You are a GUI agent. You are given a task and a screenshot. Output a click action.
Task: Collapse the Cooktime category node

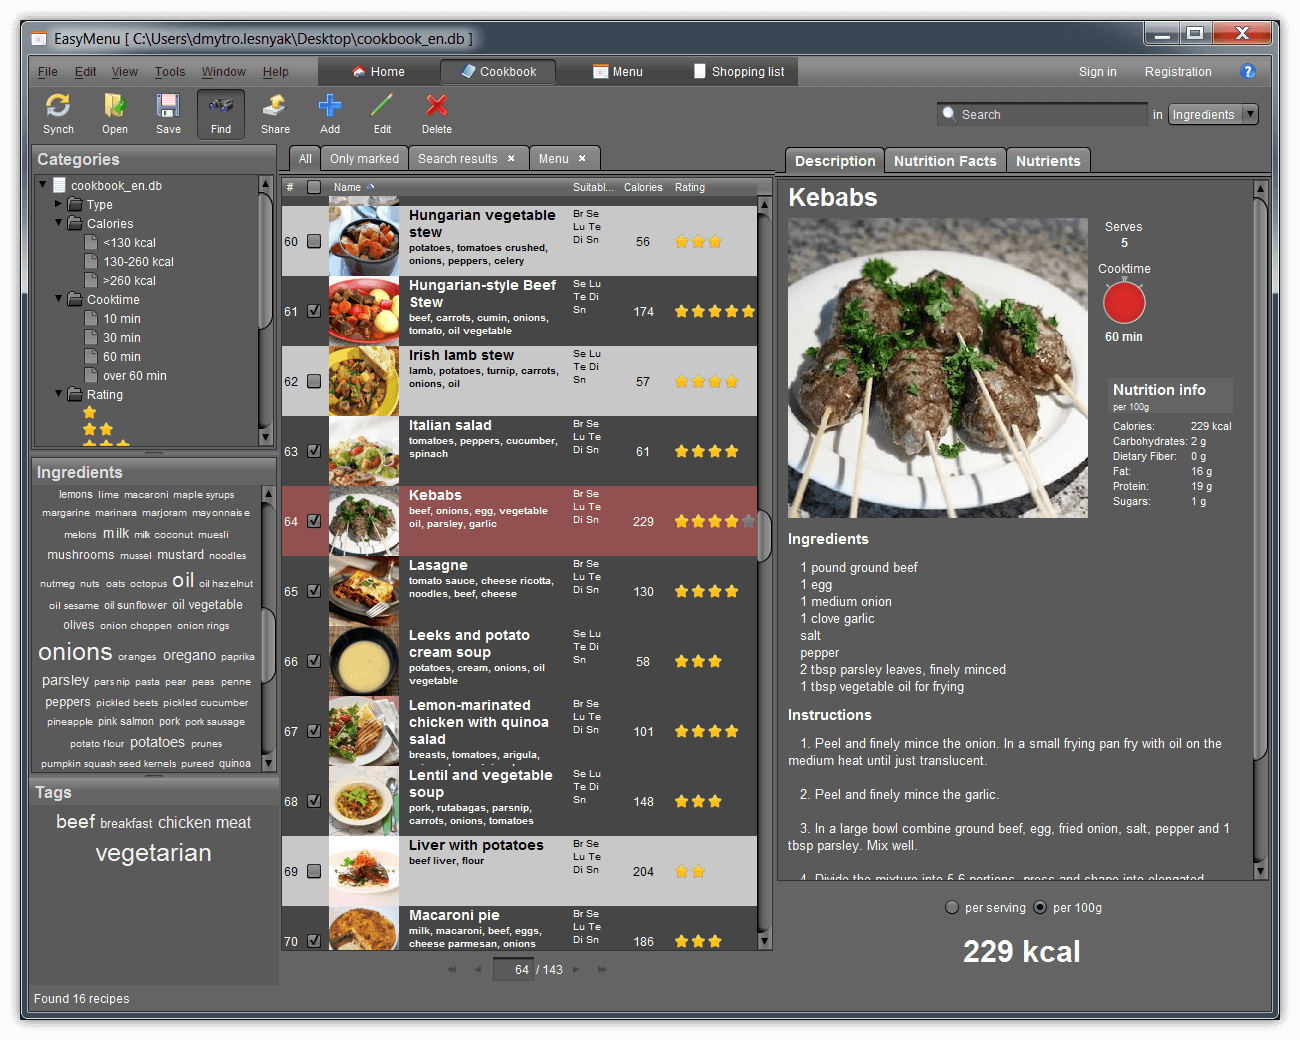click(59, 299)
